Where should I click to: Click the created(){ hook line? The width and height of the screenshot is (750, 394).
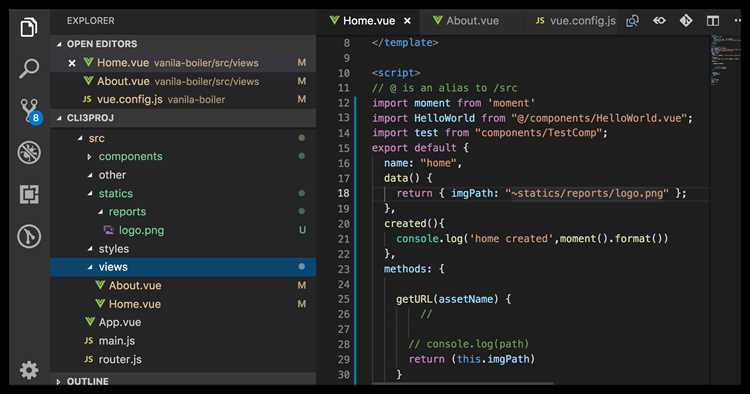point(414,223)
